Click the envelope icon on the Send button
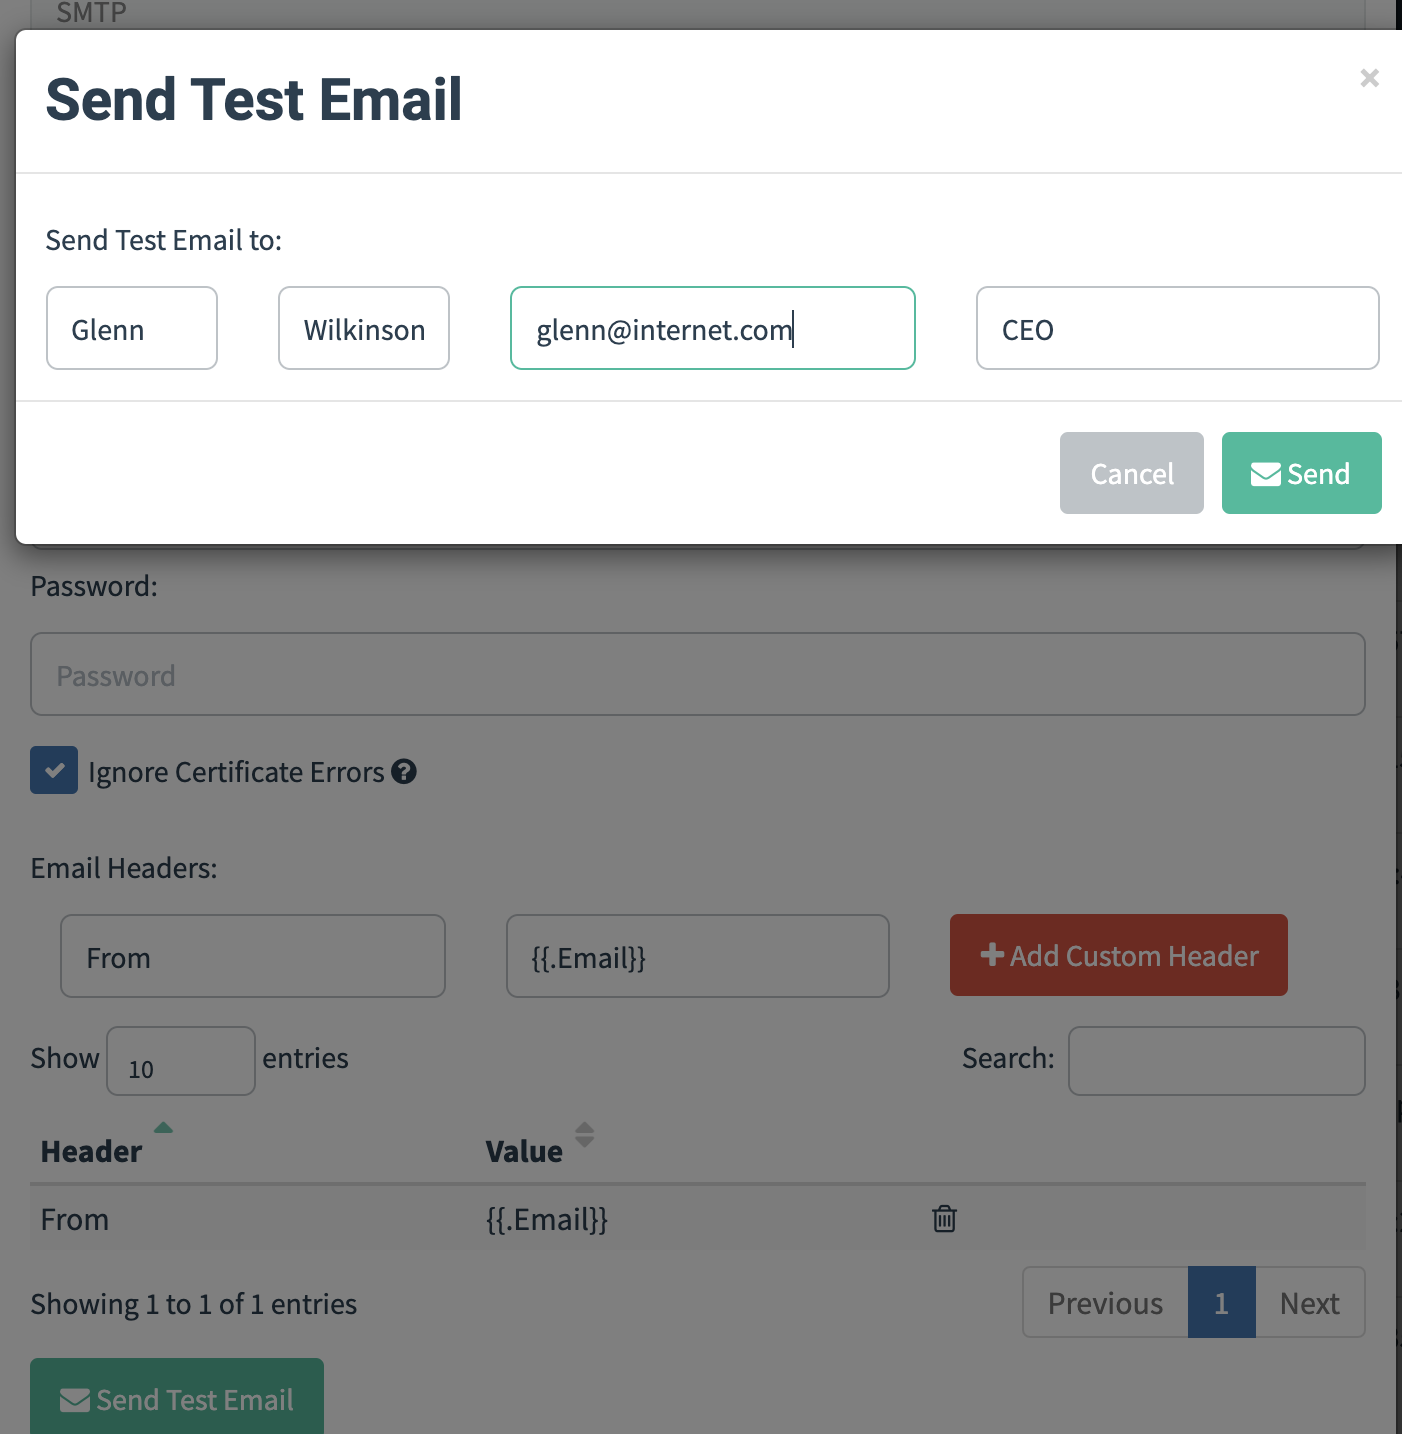This screenshot has height=1434, width=1402. pyautogui.click(x=1266, y=473)
